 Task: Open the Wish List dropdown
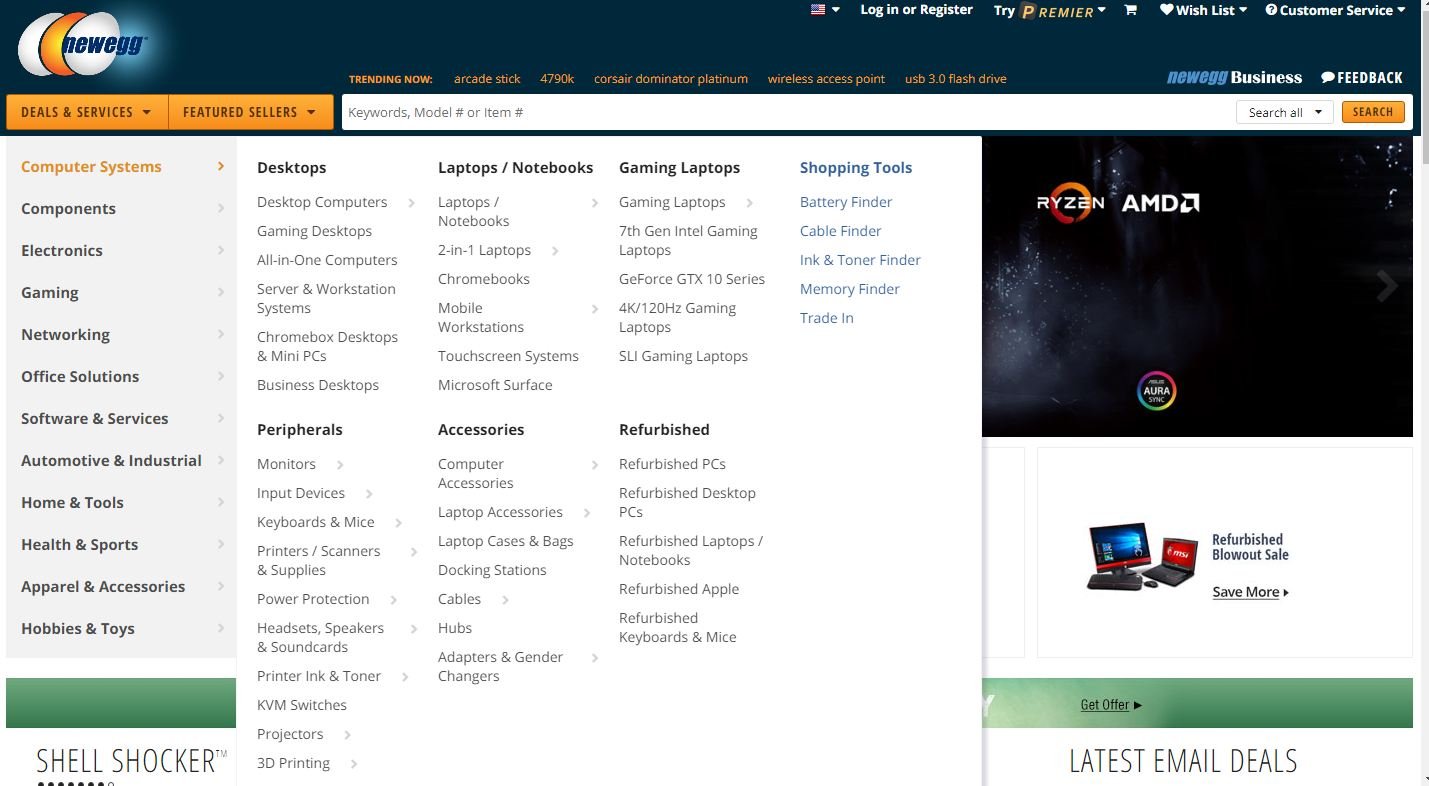pyautogui.click(x=1203, y=10)
